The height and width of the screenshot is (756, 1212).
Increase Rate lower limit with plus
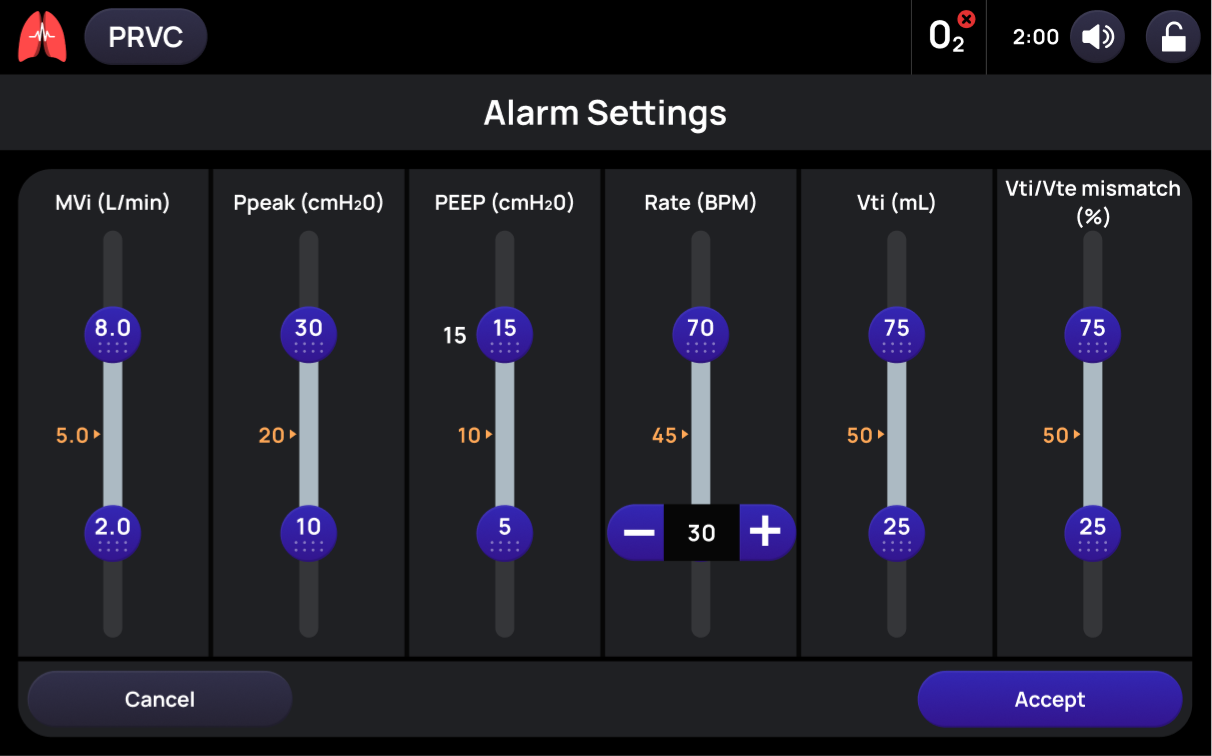tap(767, 532)
